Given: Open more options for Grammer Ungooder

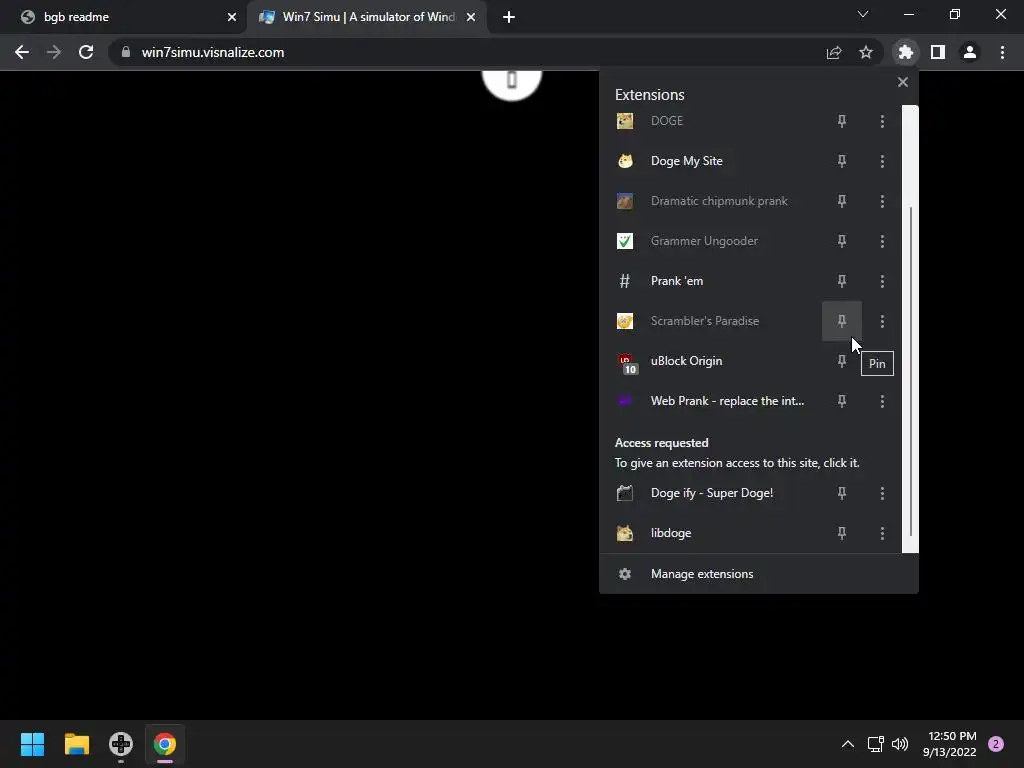Looking at the screenshot, I should tap(882, 241).
